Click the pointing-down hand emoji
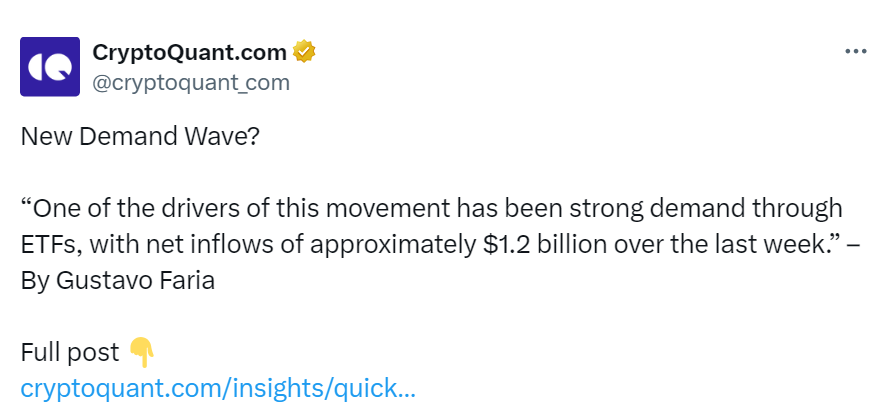The width and height of the screenshot is (888, 419). [x=142, y=352]
